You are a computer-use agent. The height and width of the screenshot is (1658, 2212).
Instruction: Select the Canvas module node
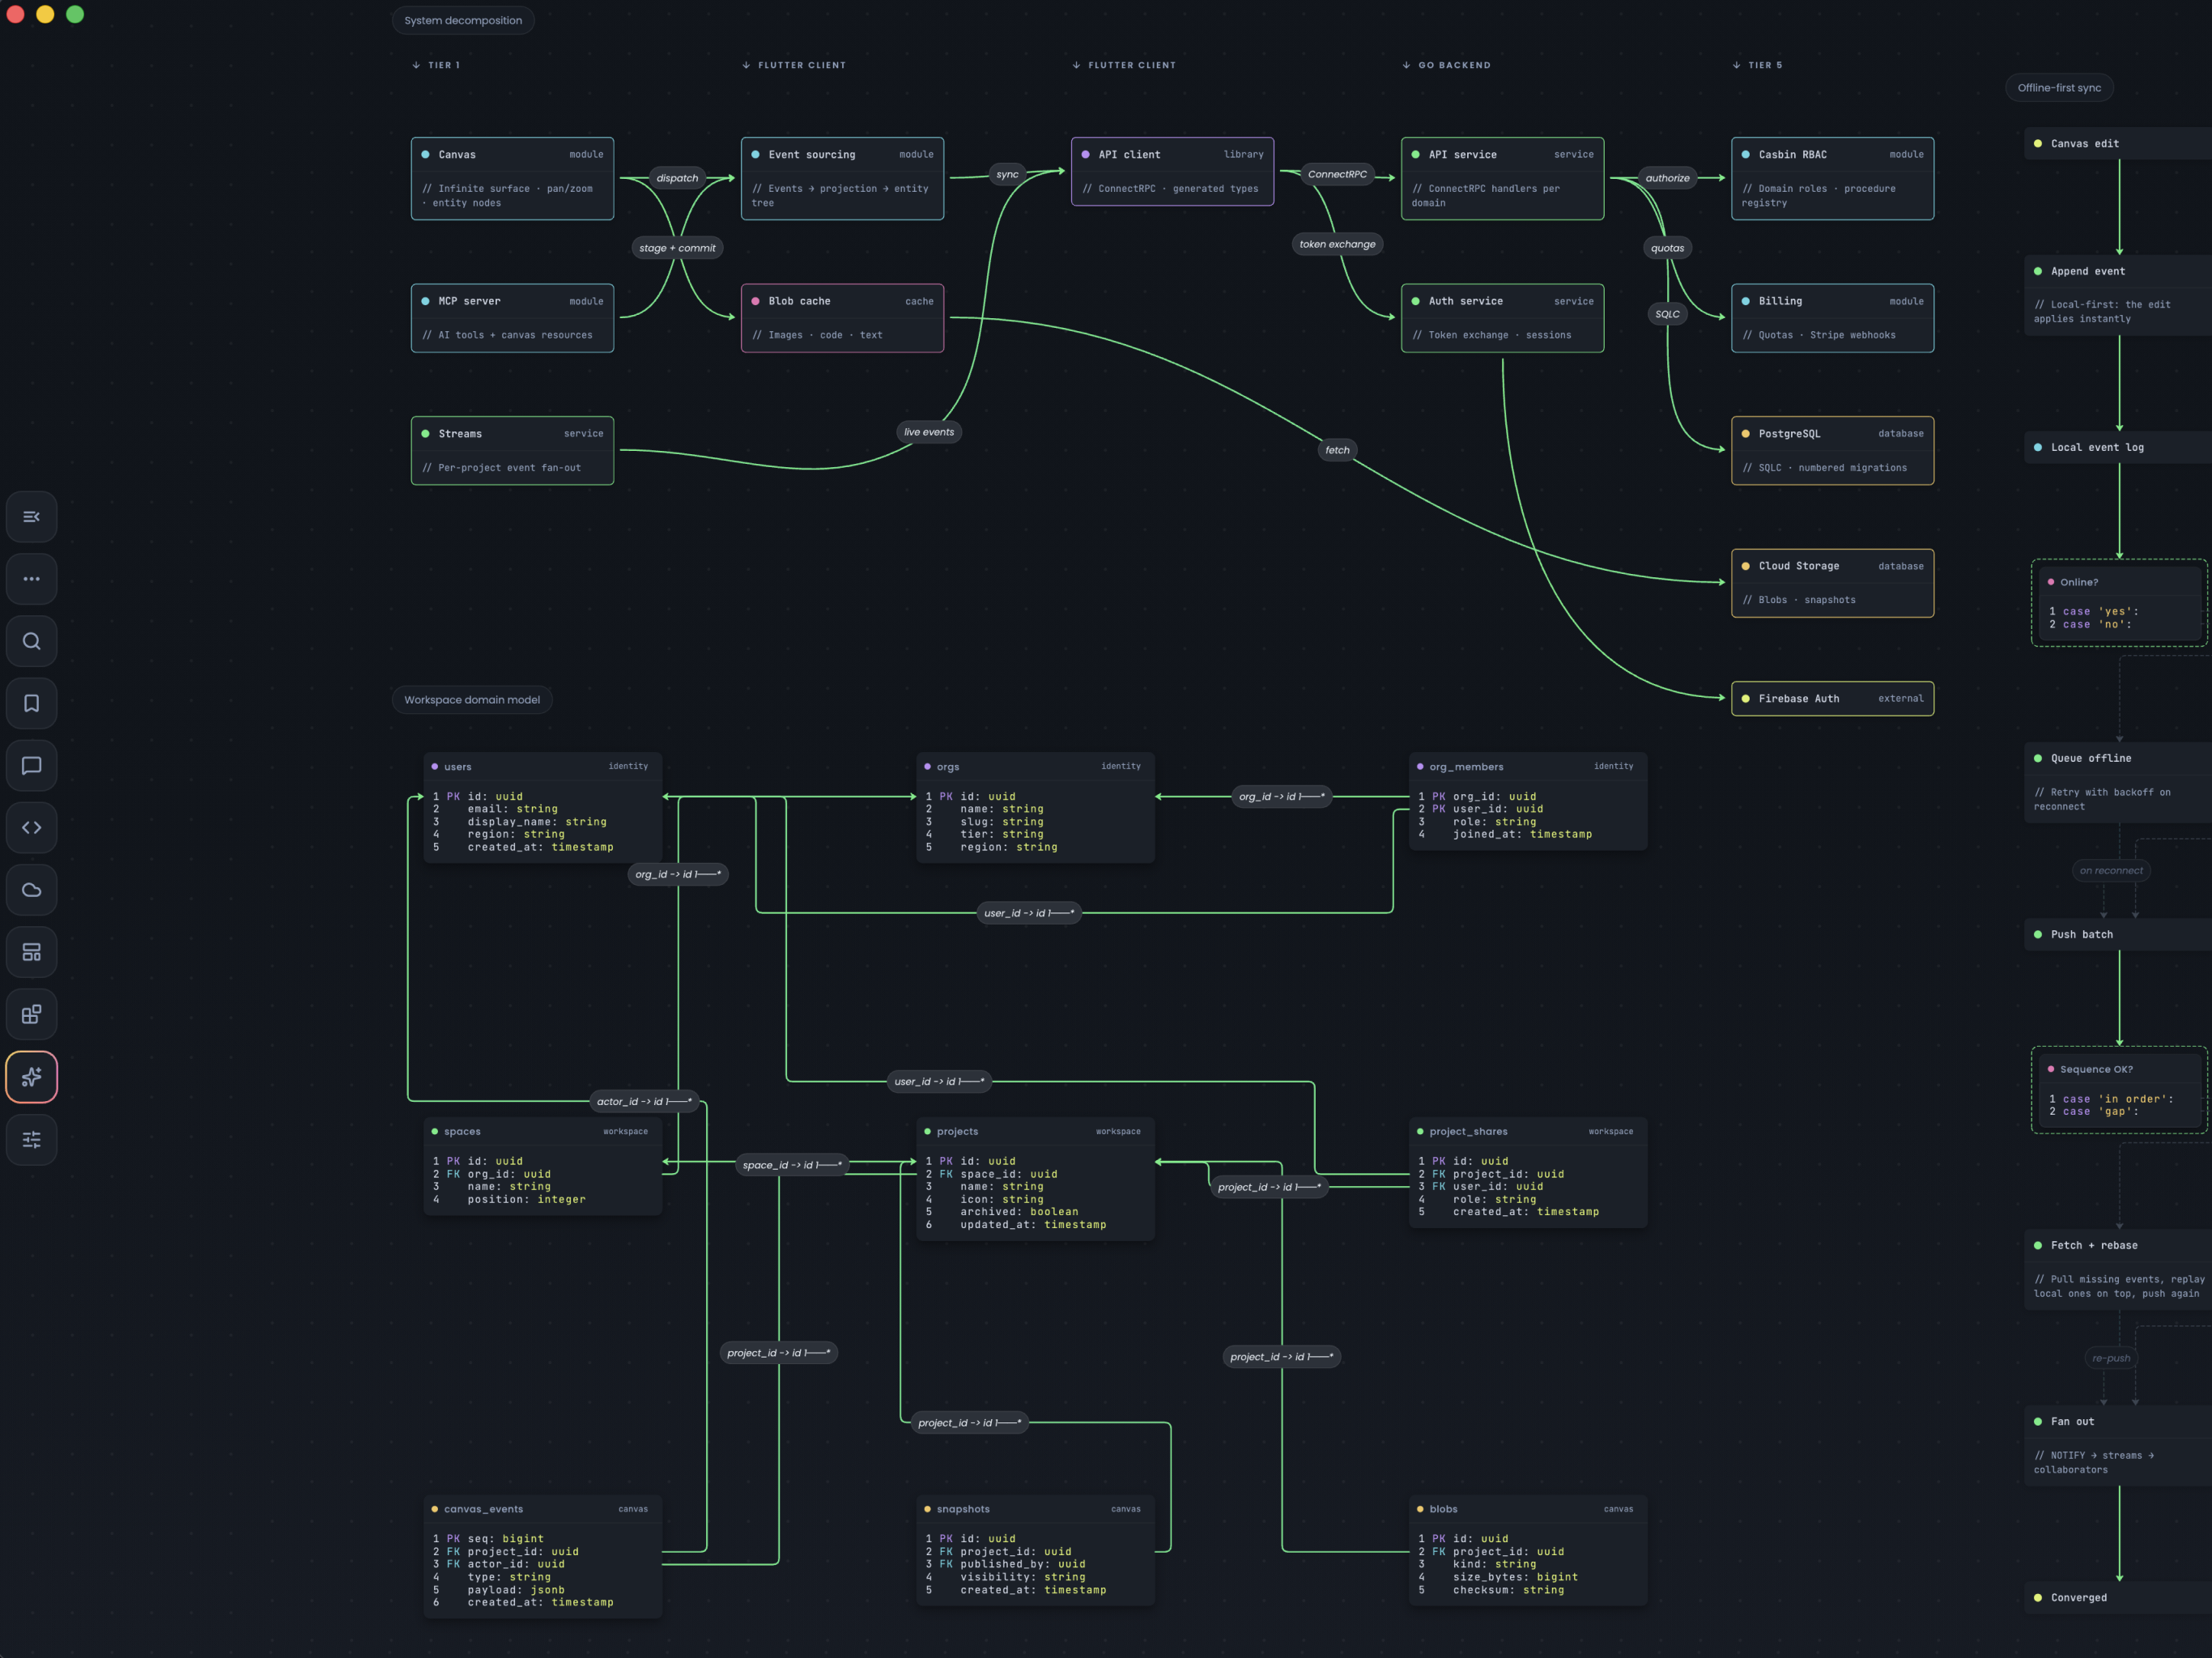pyautogui.click(x=512, y=178)
